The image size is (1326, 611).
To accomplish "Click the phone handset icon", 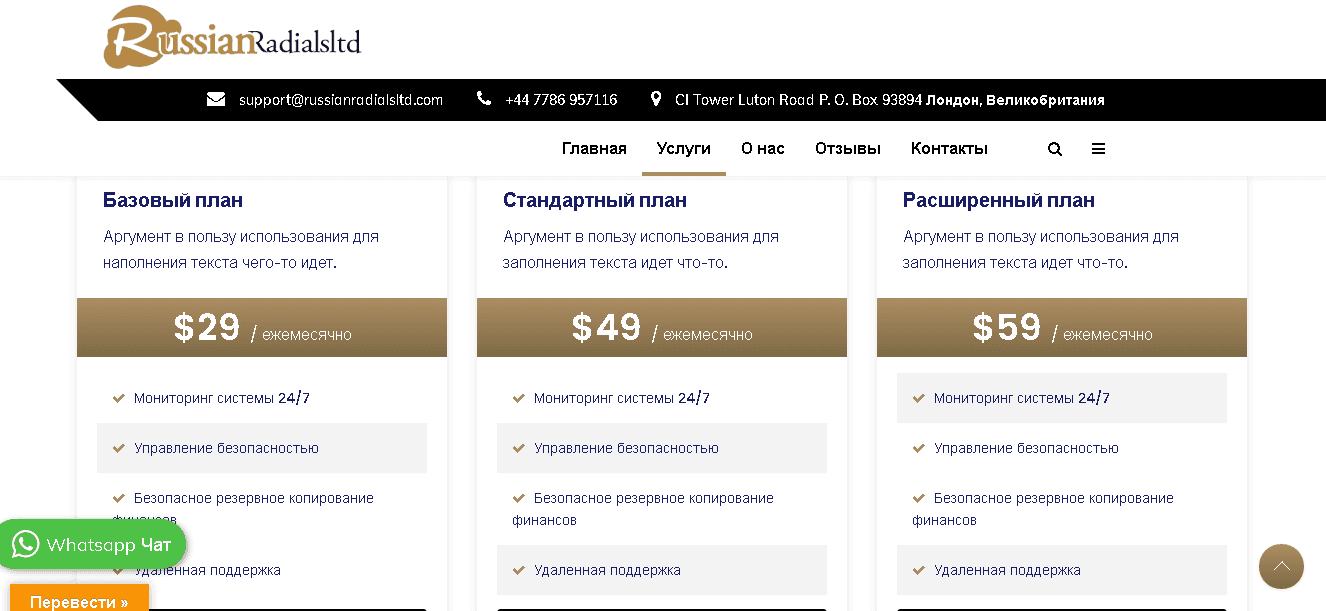I will point(484,99).
